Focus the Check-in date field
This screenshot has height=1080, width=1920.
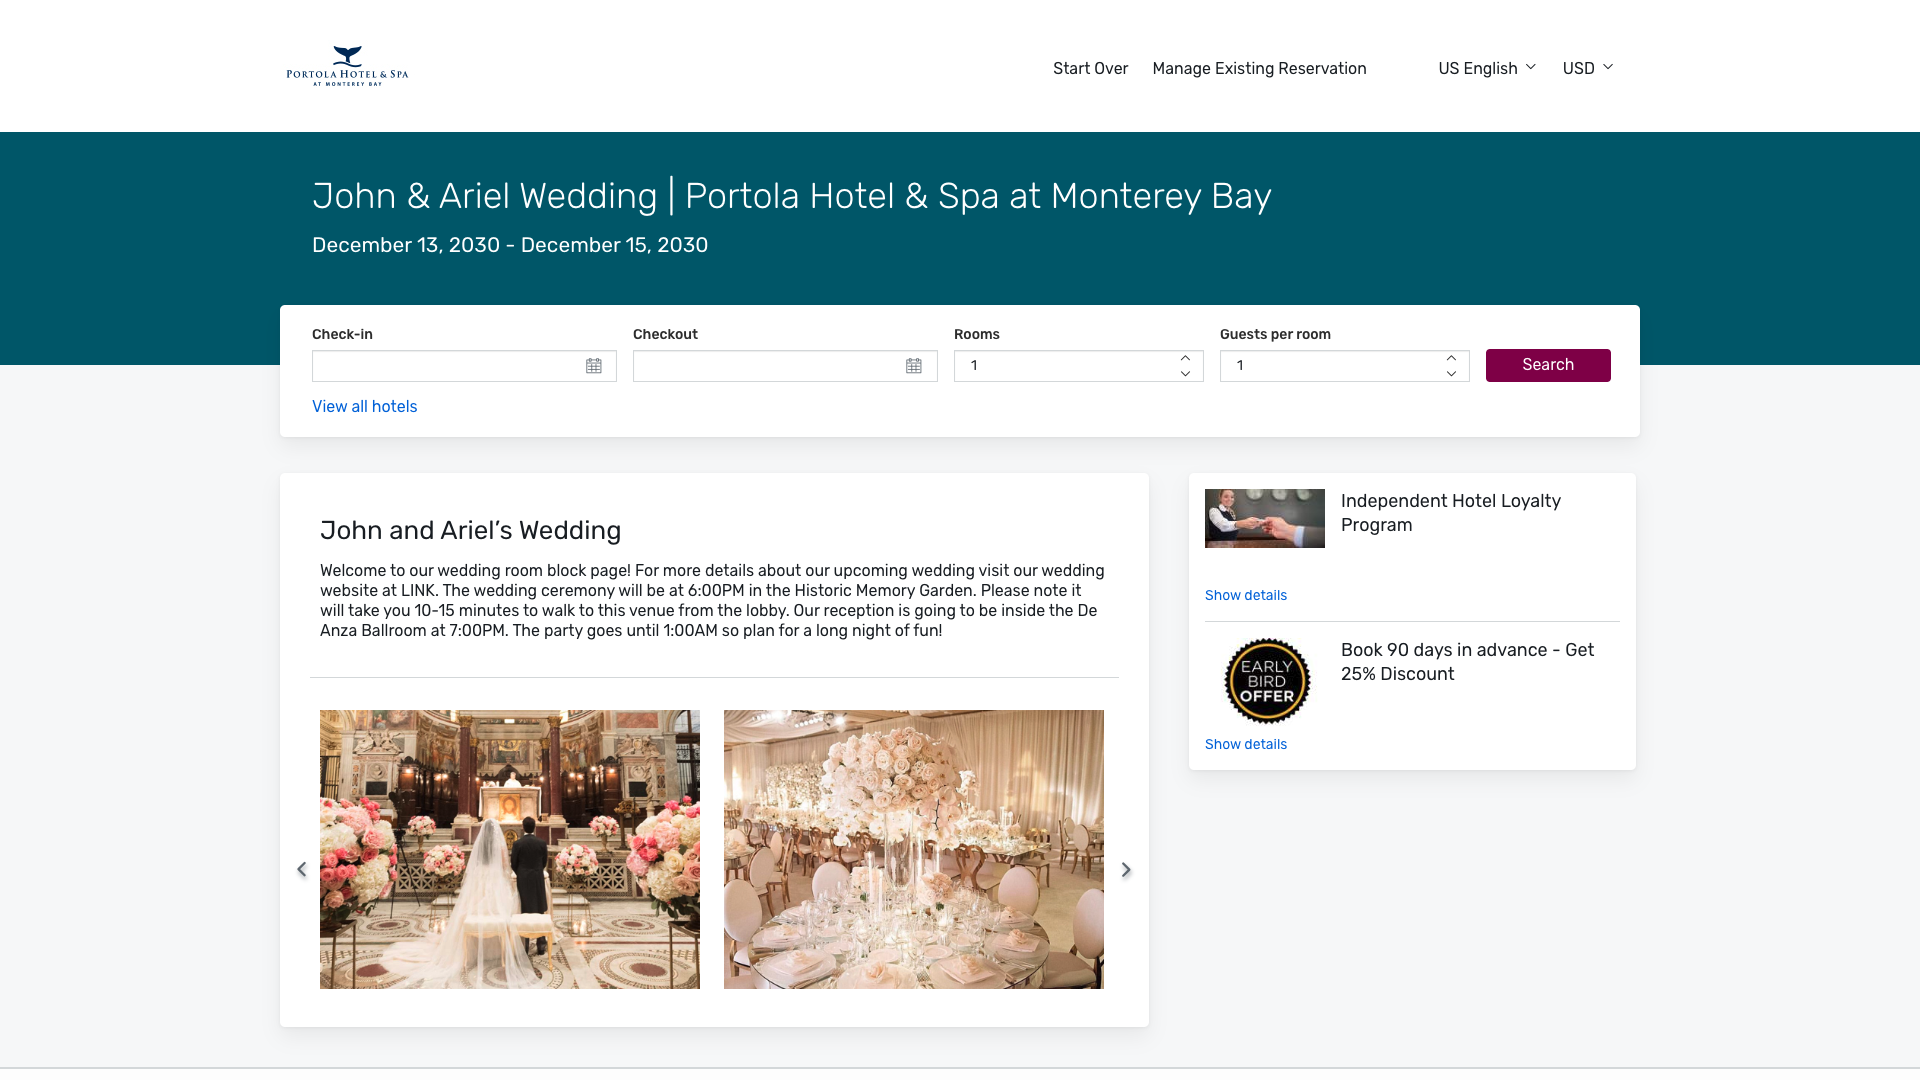coord(447,366)
